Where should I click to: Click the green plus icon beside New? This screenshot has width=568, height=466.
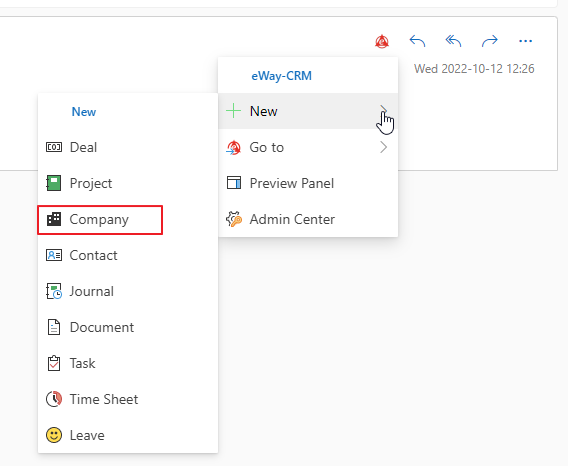pyautogui.click(x=233, y=111)
